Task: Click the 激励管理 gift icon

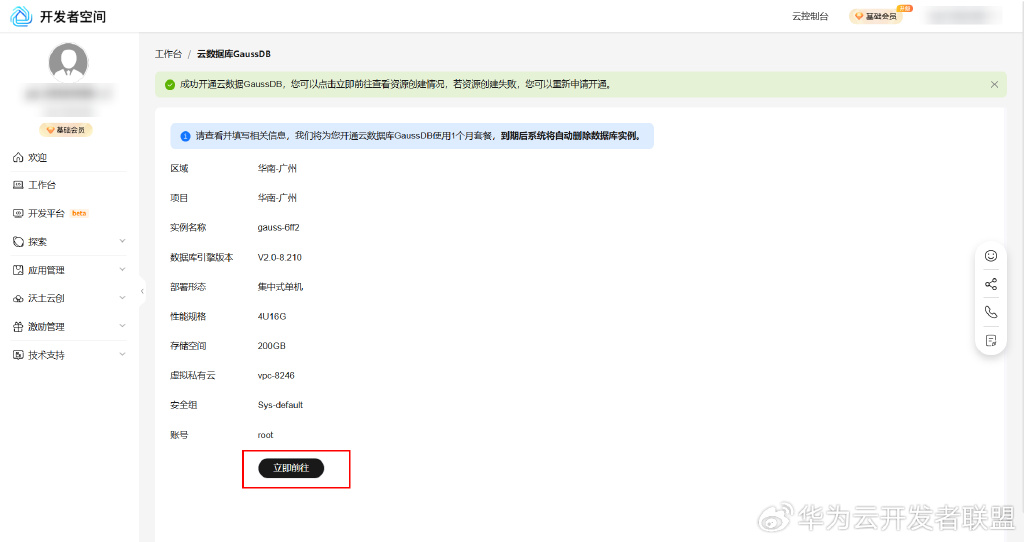Action: 18,327
